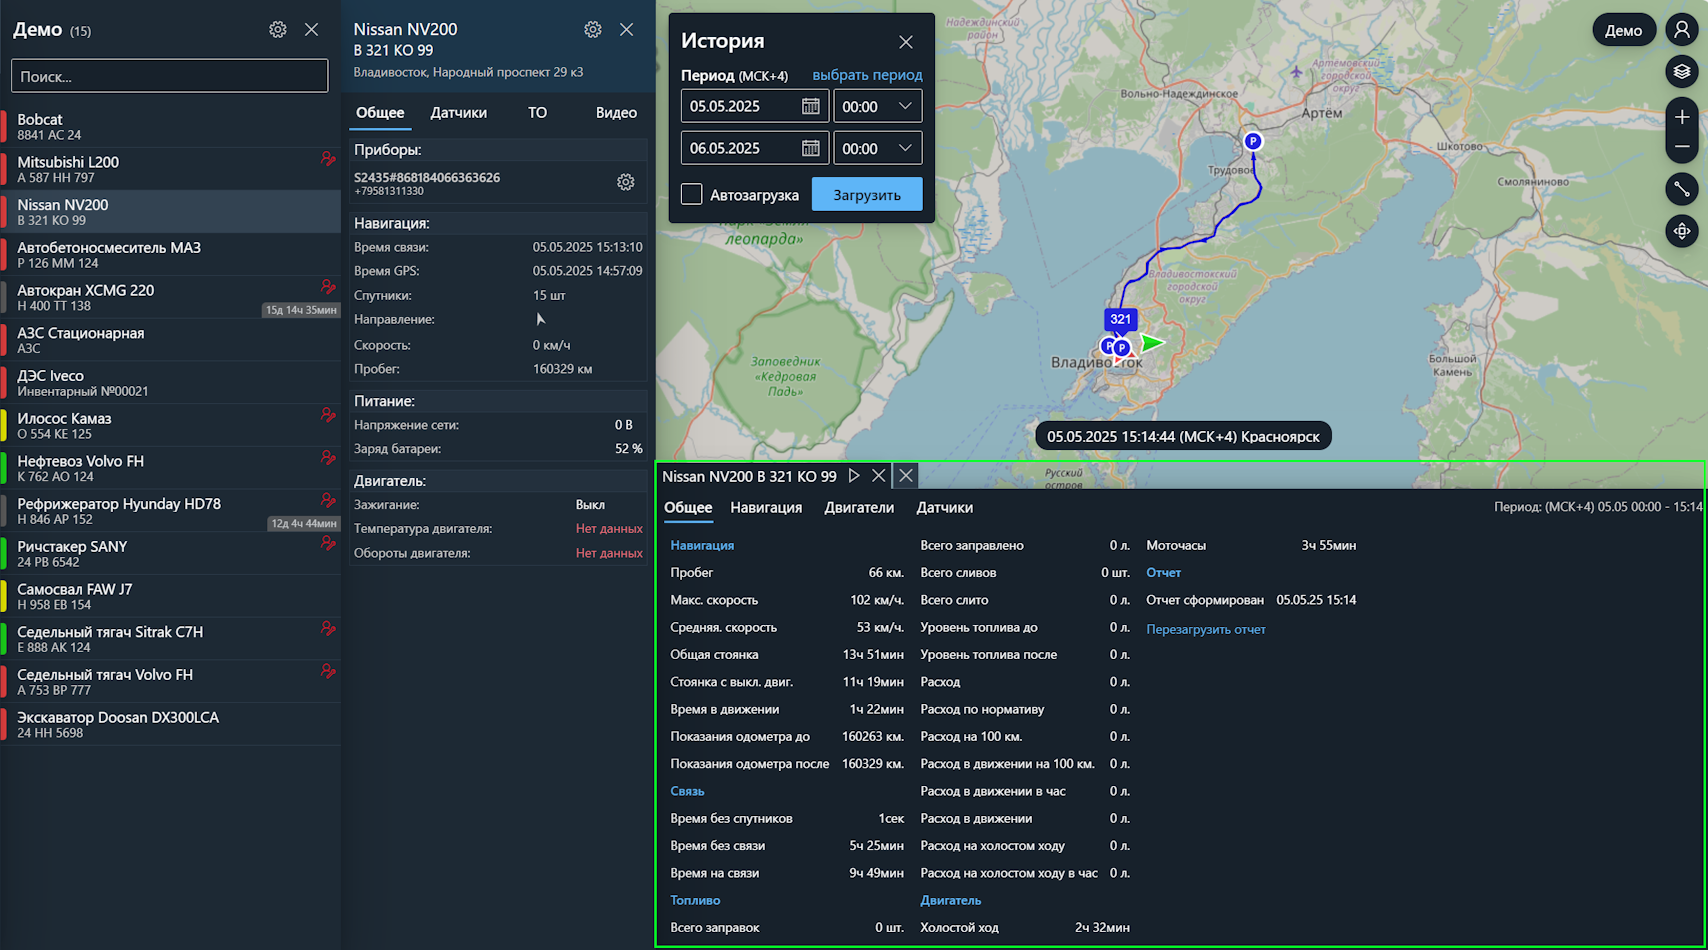Click the parking marker near Трудовое
This screenshot has height=950, width=1708.
1253,141
